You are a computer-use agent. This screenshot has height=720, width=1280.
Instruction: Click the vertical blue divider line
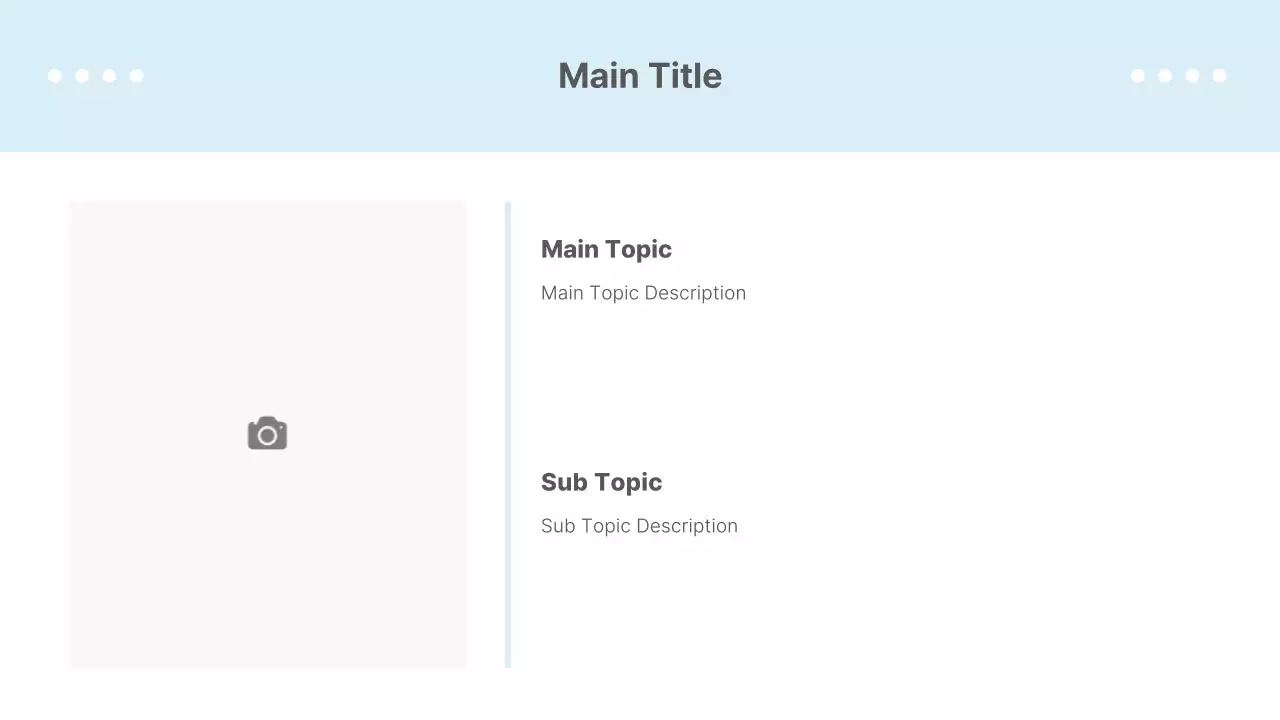[508, 434]
